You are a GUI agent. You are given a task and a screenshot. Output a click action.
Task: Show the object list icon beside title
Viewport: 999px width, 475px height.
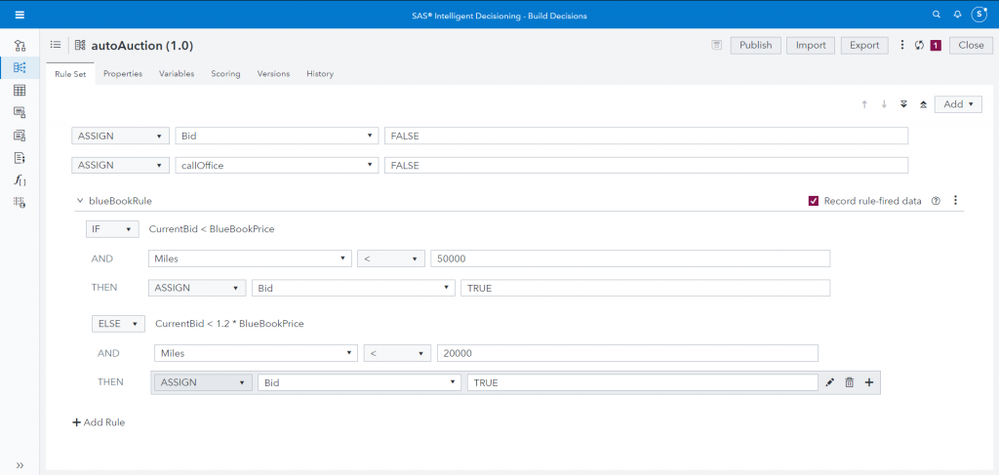point(56,45)
